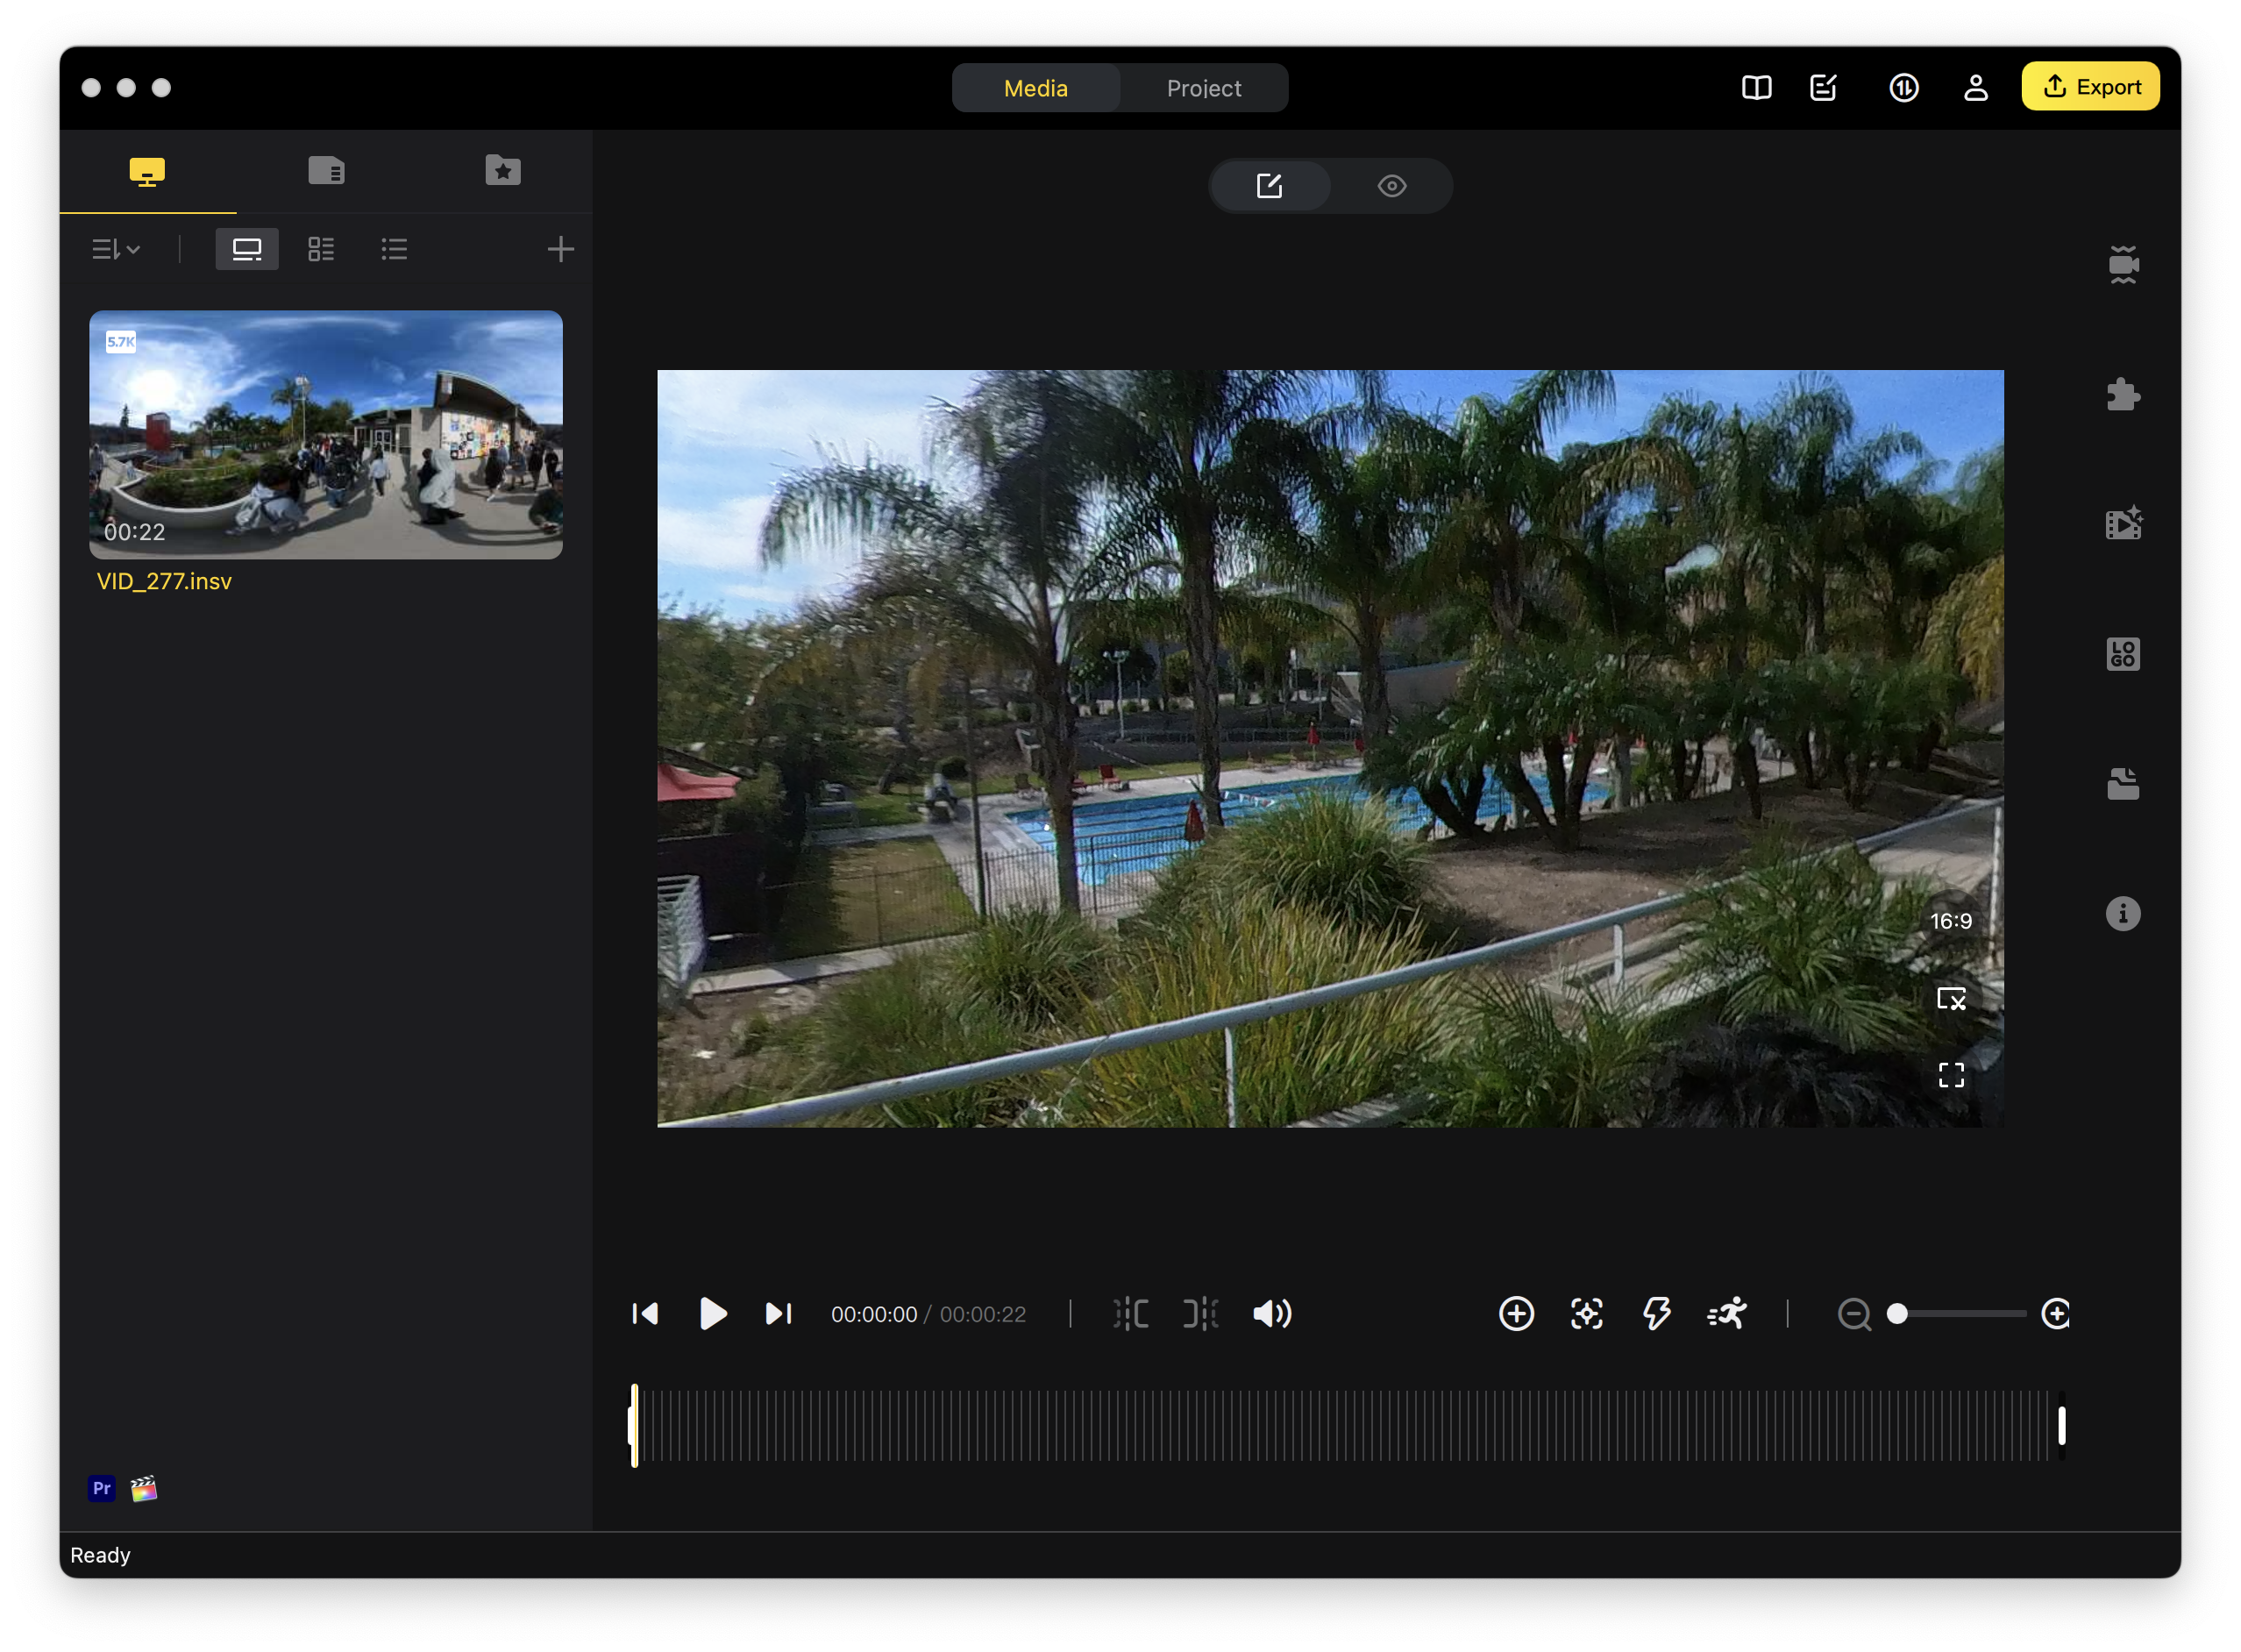Click the yellow Export button
The width and height of the screenshot is (2241, 1652).
click(2090, 87)
